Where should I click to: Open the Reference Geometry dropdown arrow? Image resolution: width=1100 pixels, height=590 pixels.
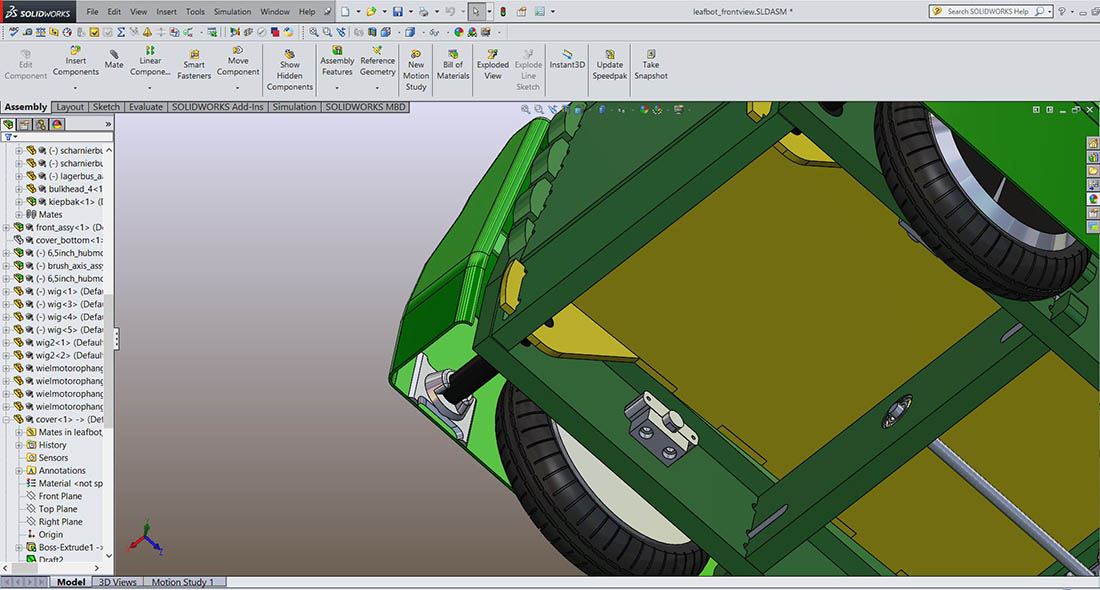coord(377,88)
